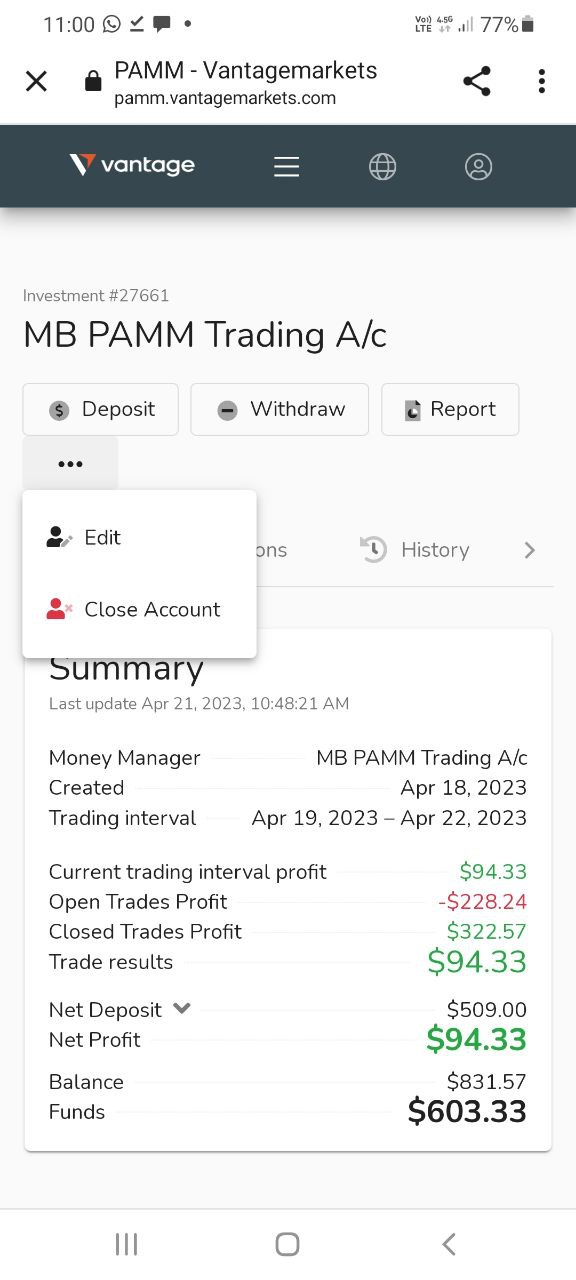This screenshot has height=1280, width=576.
Task: Show more tabs with right chevron
Action: (530, 549)
